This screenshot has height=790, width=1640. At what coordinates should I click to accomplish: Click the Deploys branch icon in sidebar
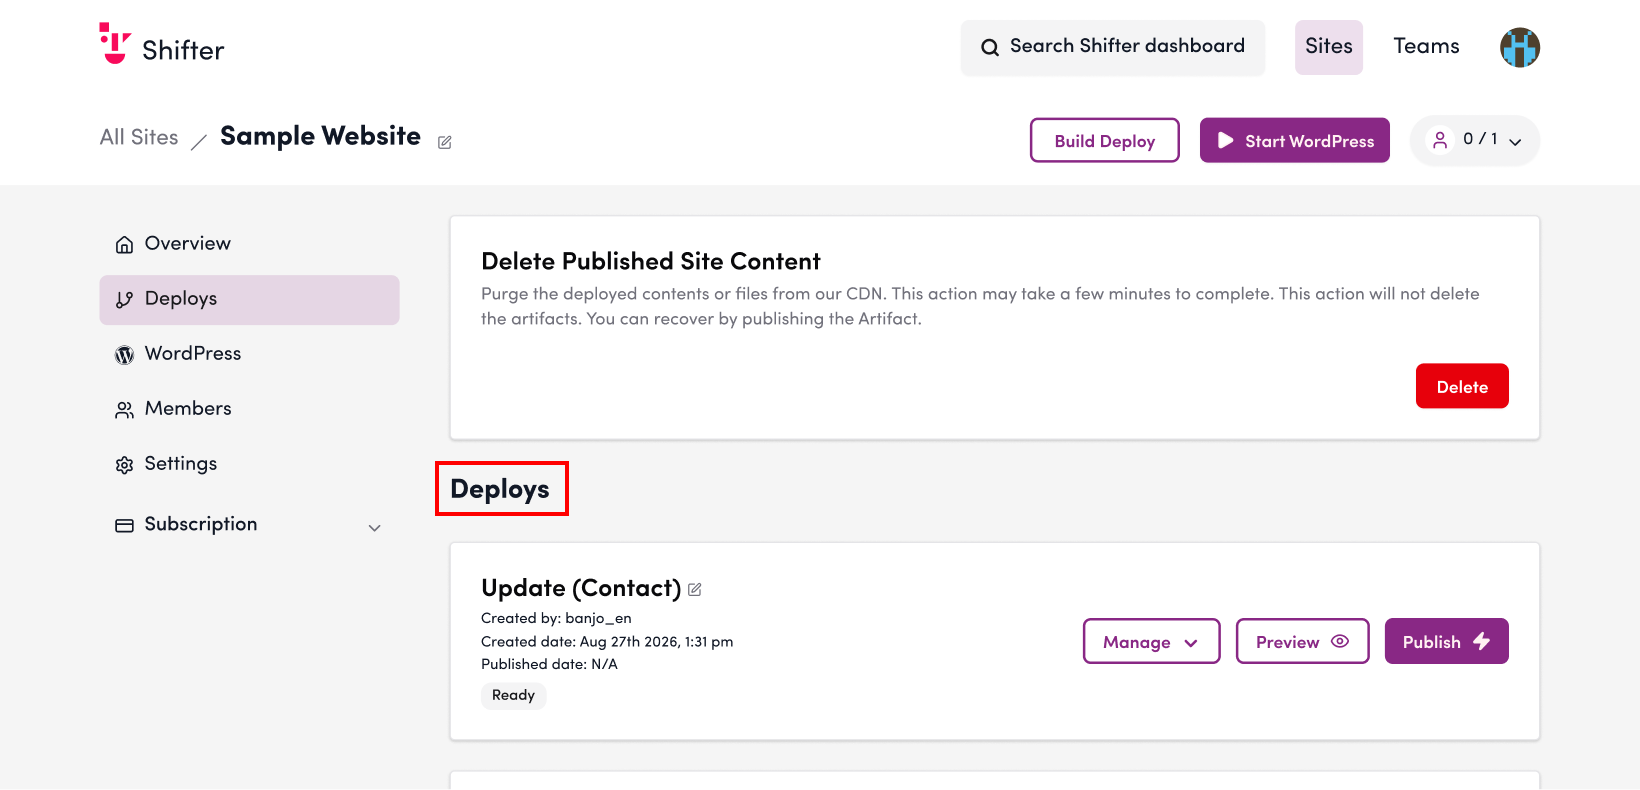pyautogui.click(x=124, y=299)
